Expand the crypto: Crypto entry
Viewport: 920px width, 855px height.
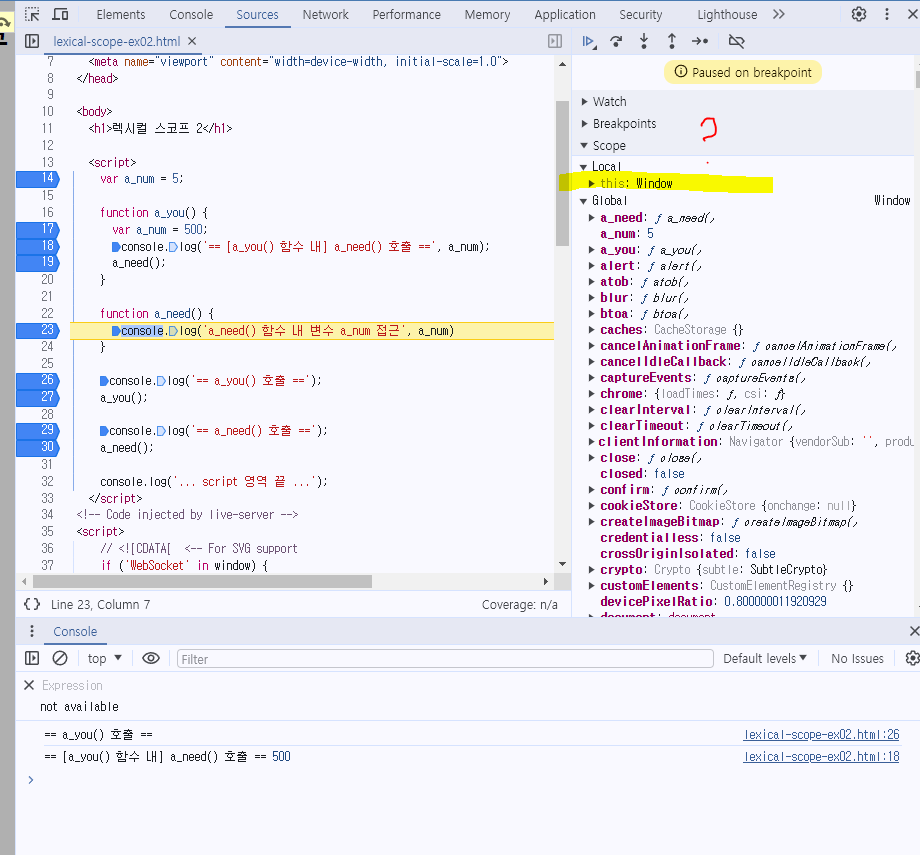tap(592, 569)
